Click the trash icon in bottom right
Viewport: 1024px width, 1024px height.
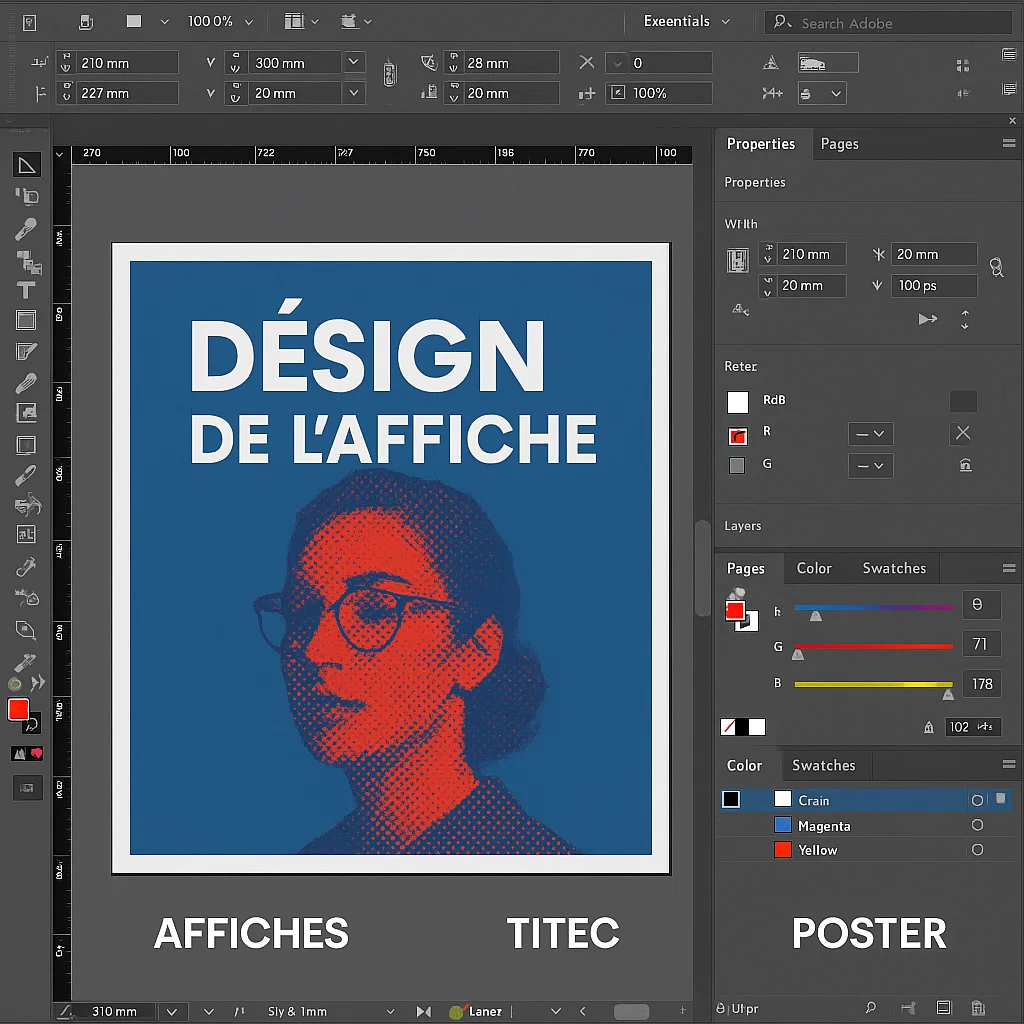(978, 1009)
